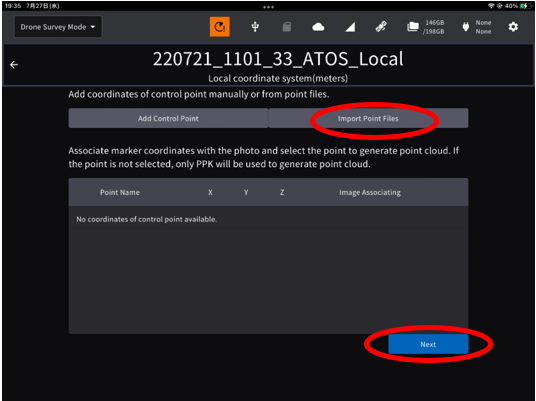The height and width of the screenshot is (401, 536).
Task: Select the Point Name column header
Action: (120, 192)
